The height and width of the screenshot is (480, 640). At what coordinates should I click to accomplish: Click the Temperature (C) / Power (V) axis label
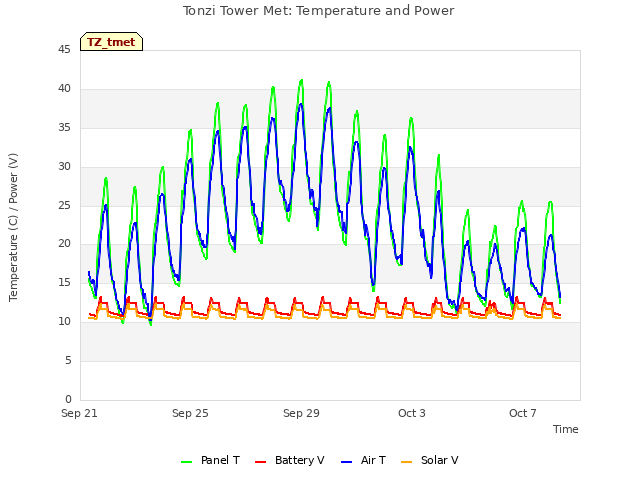pos(13,227)
